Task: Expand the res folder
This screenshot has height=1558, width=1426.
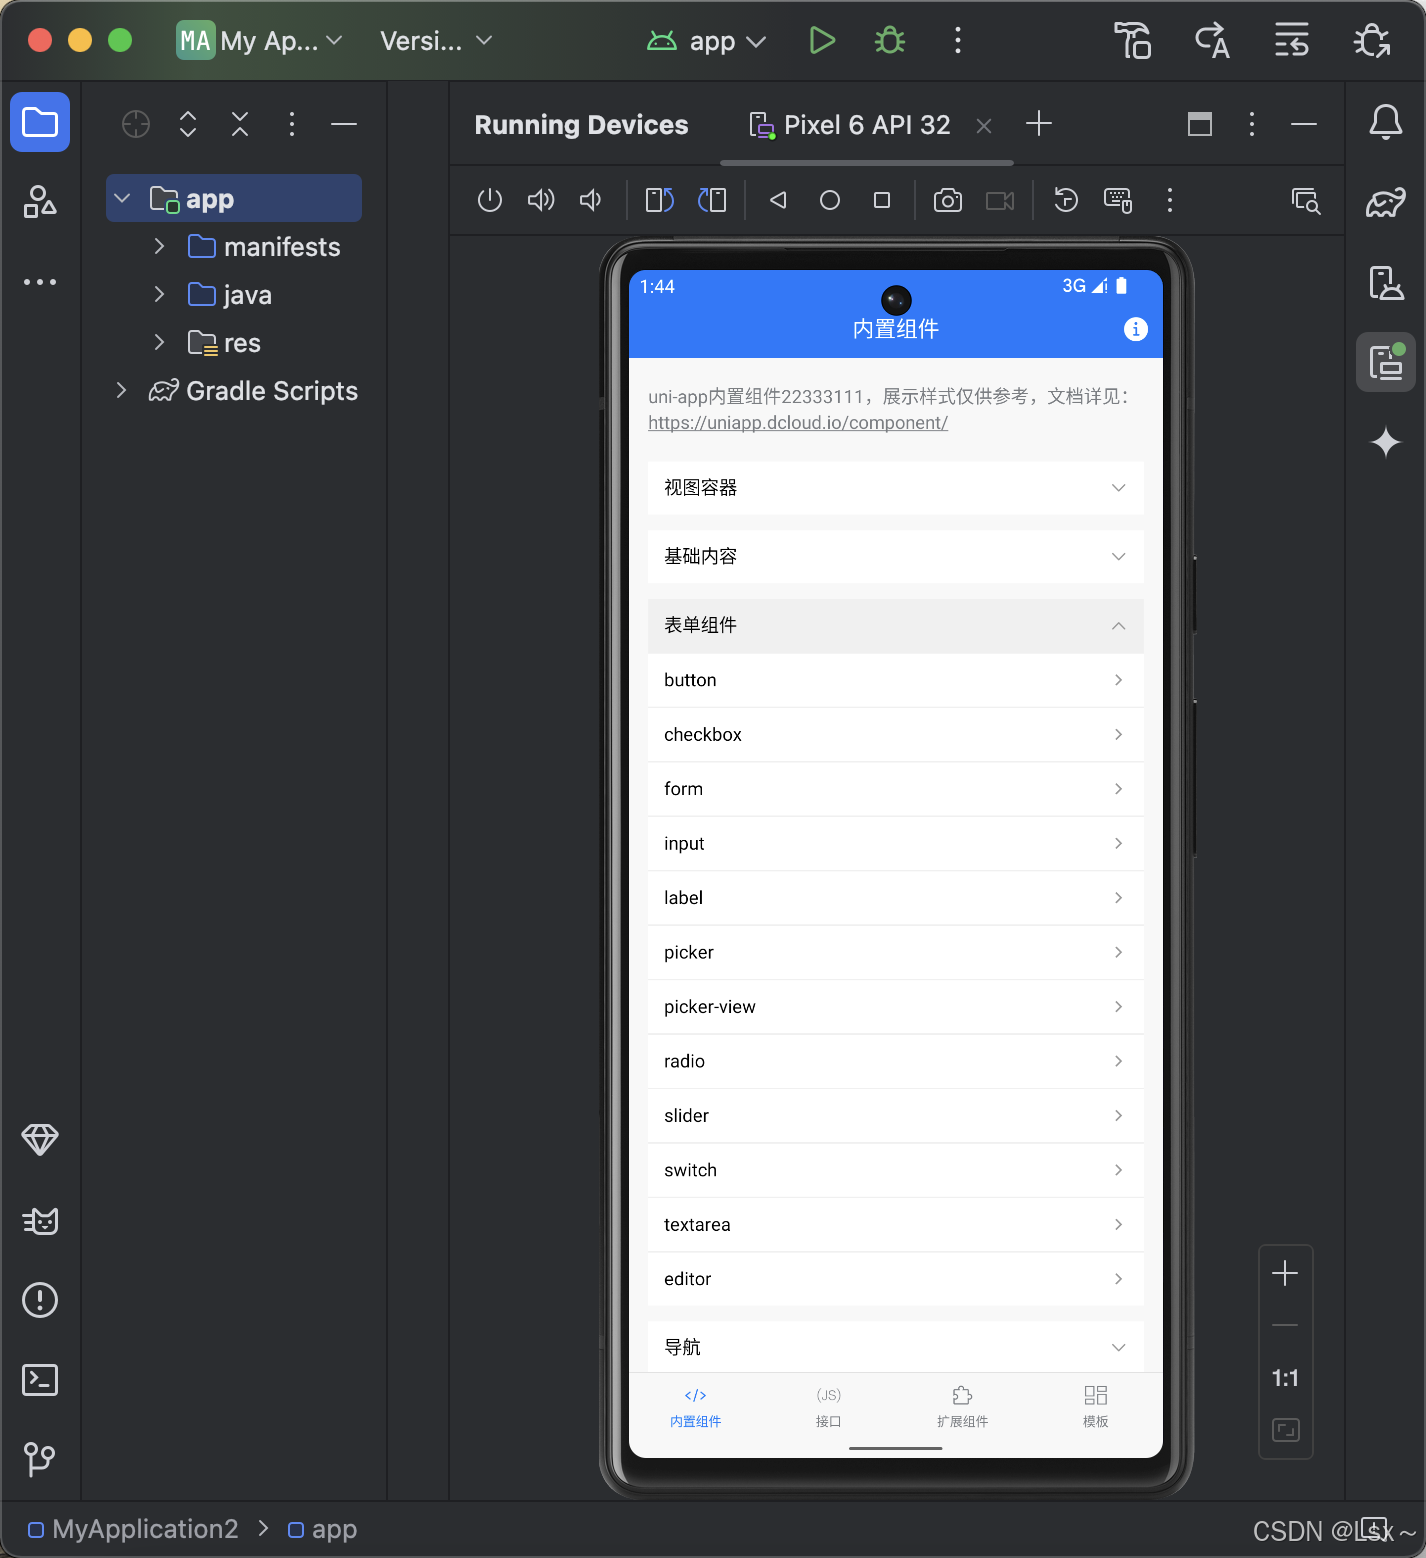Action: [x=159, y=342]
